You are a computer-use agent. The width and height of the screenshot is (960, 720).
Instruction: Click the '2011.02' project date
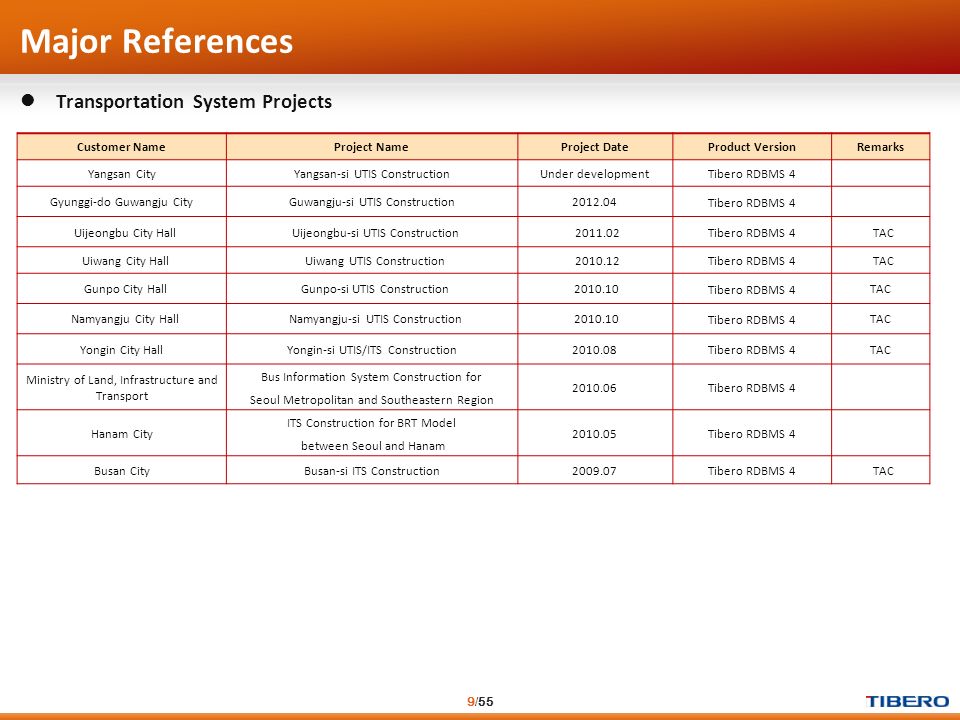597,233
